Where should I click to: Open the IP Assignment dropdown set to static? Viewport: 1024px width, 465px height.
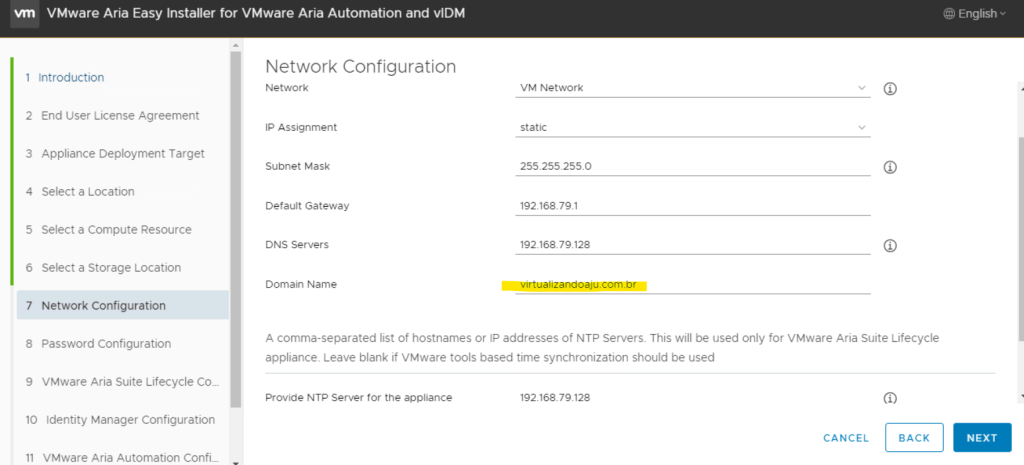tap(691, 128)
